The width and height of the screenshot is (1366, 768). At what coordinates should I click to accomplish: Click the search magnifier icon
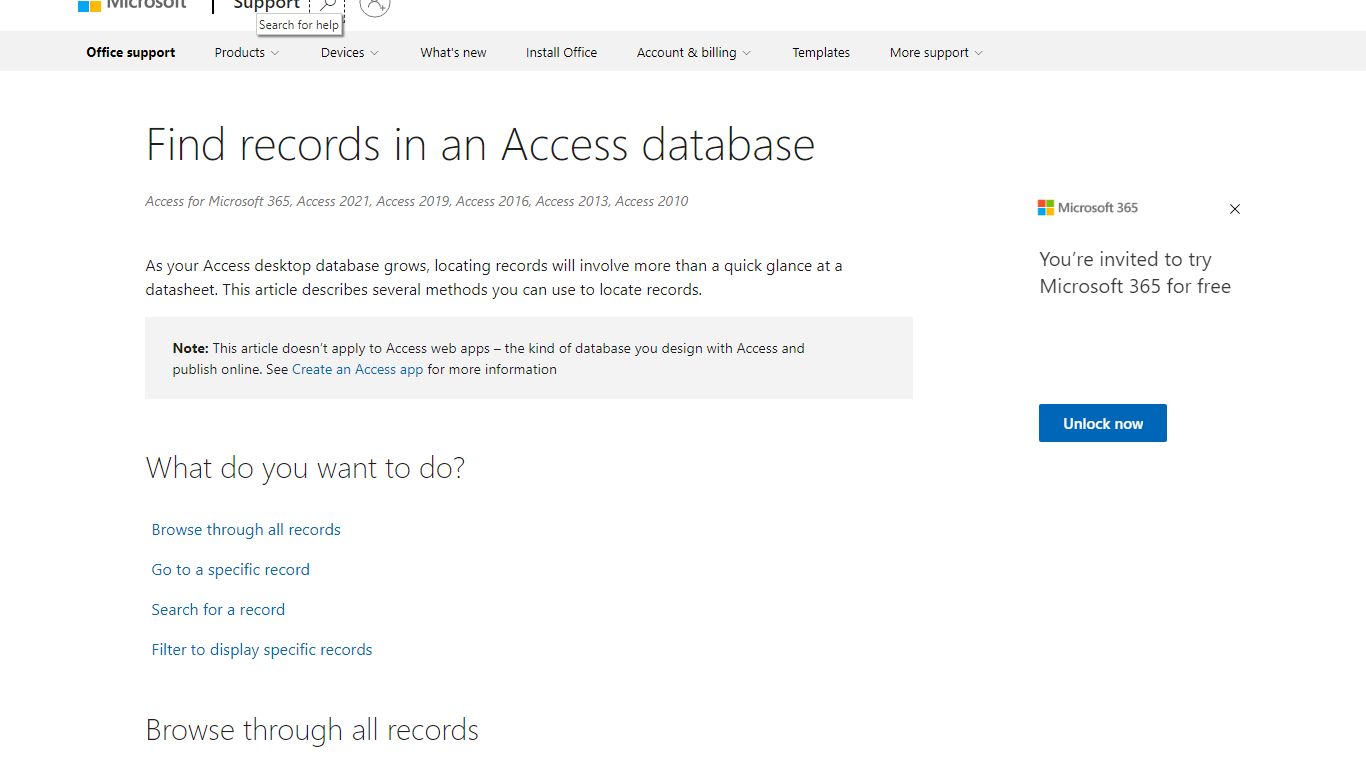pyautogui.click(x=327, y=5)
